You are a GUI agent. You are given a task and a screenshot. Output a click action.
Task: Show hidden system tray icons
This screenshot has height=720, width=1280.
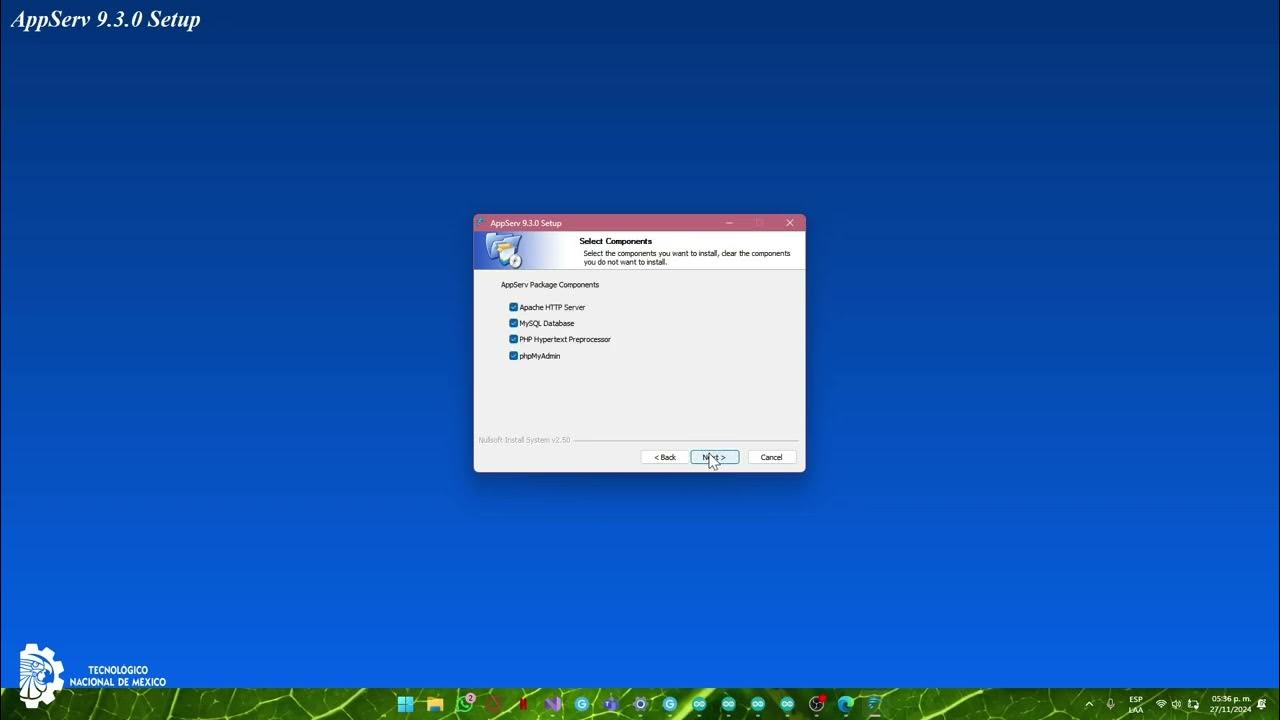(1089, 704)
